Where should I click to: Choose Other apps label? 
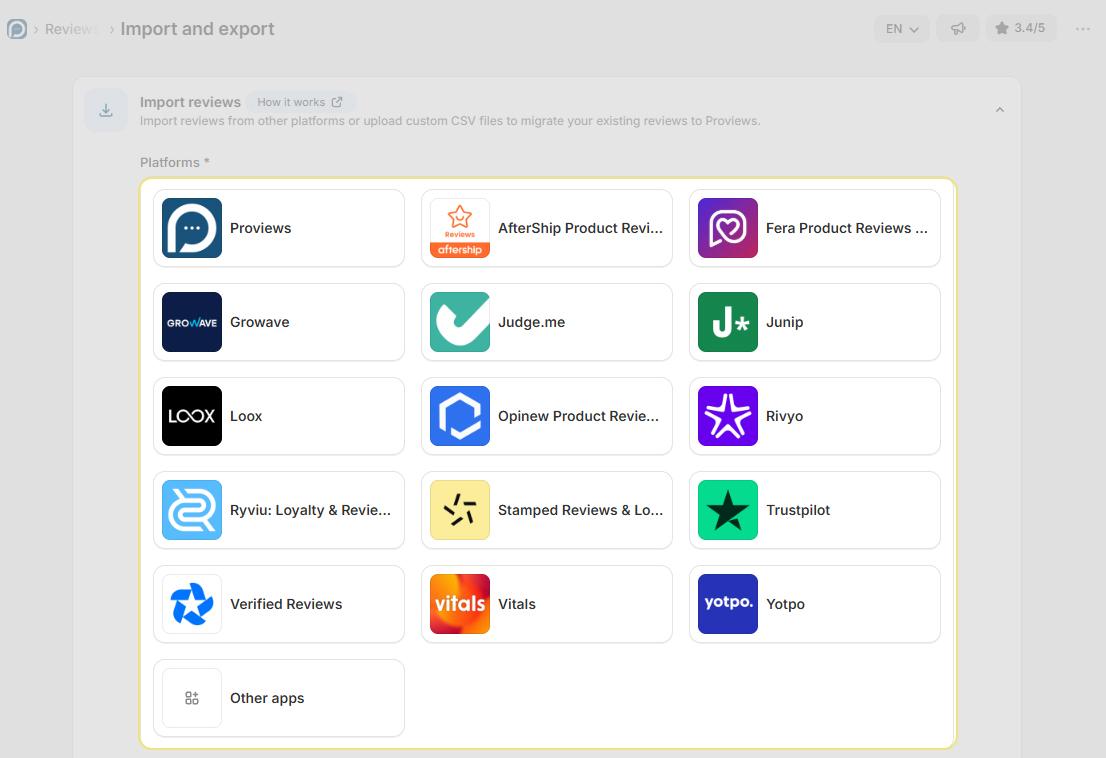(267, 699)
